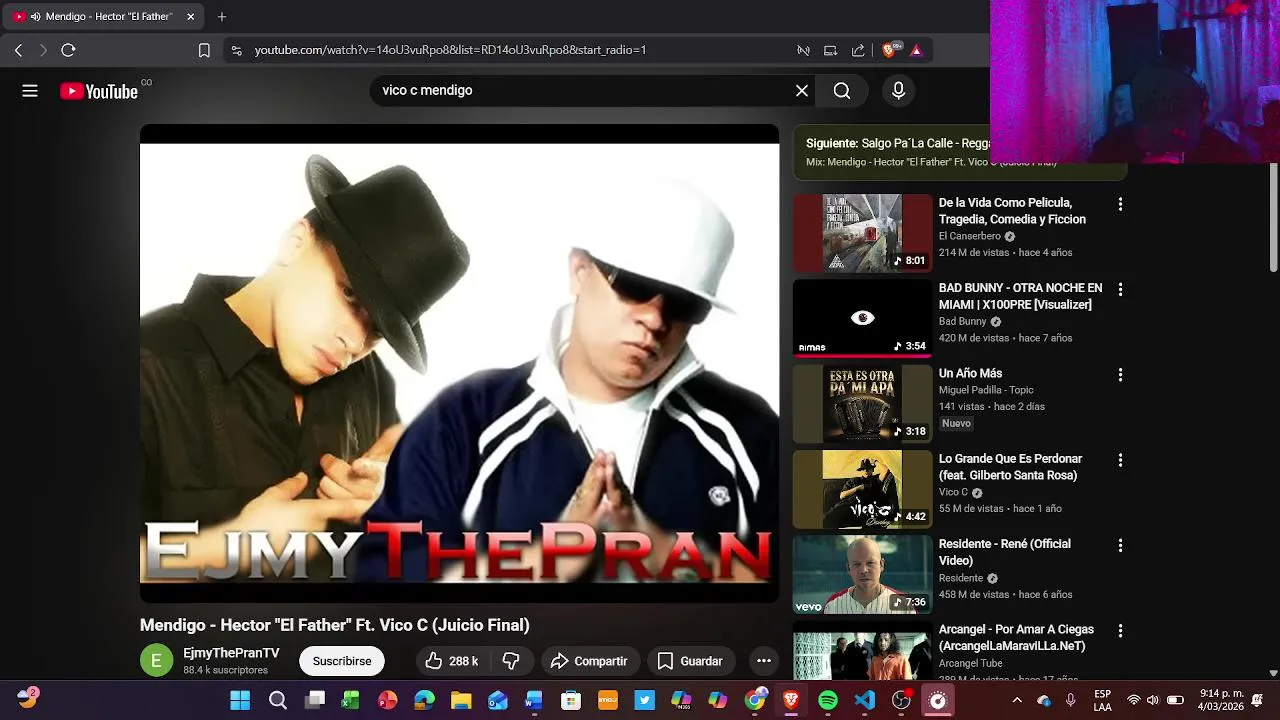Open Excel from the taskbar
Image resolution: width=1280 pixels, height=720 pixels.
click(350, 700)
